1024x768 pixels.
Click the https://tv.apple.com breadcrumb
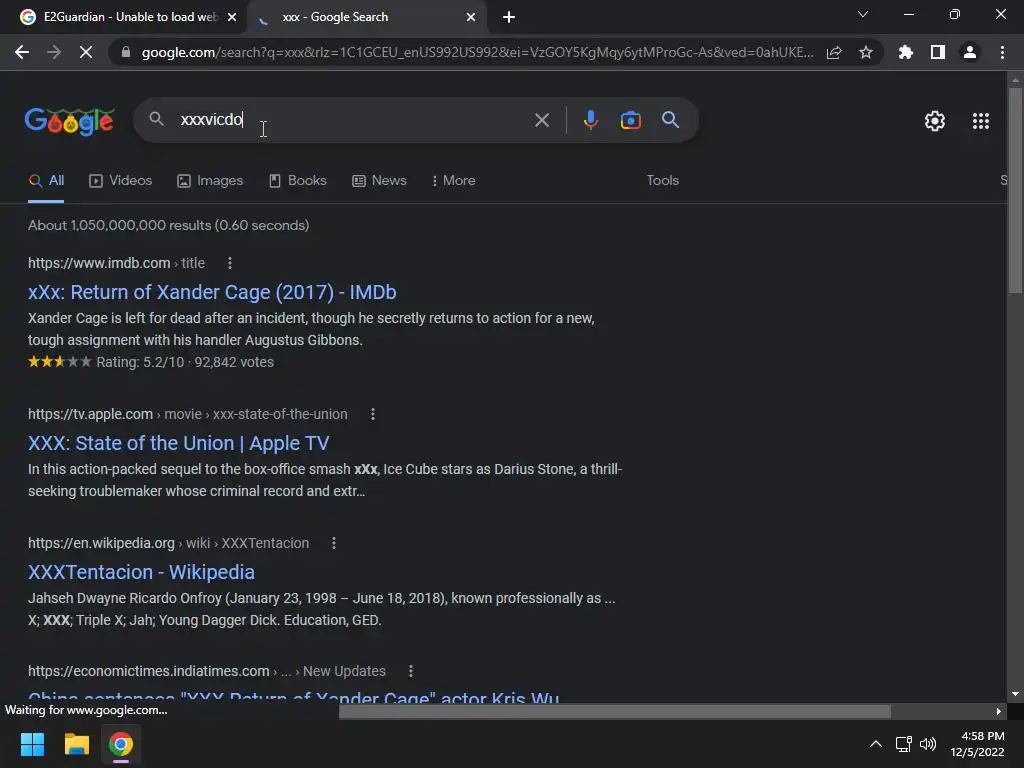[90, 414]
